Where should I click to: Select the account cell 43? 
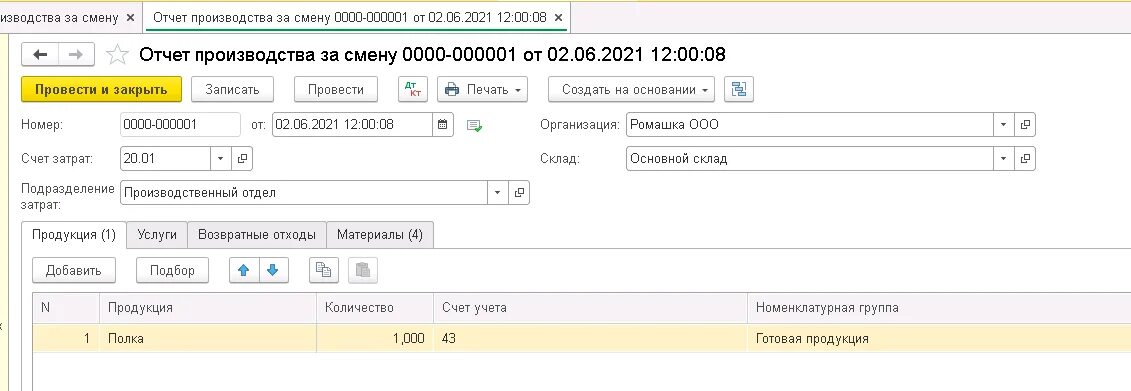590,338
